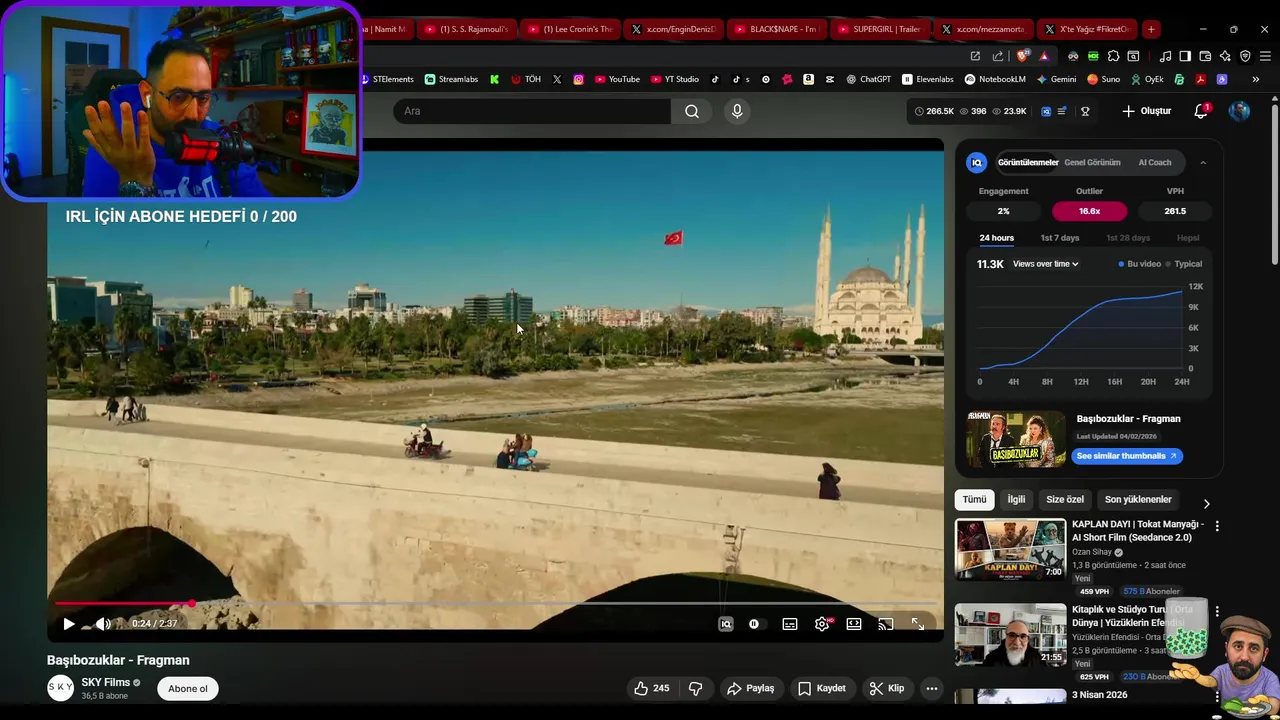The image size is (1280, 720).
Task: Open a new browser tab with the plus button
Action: coord(1151,29)
